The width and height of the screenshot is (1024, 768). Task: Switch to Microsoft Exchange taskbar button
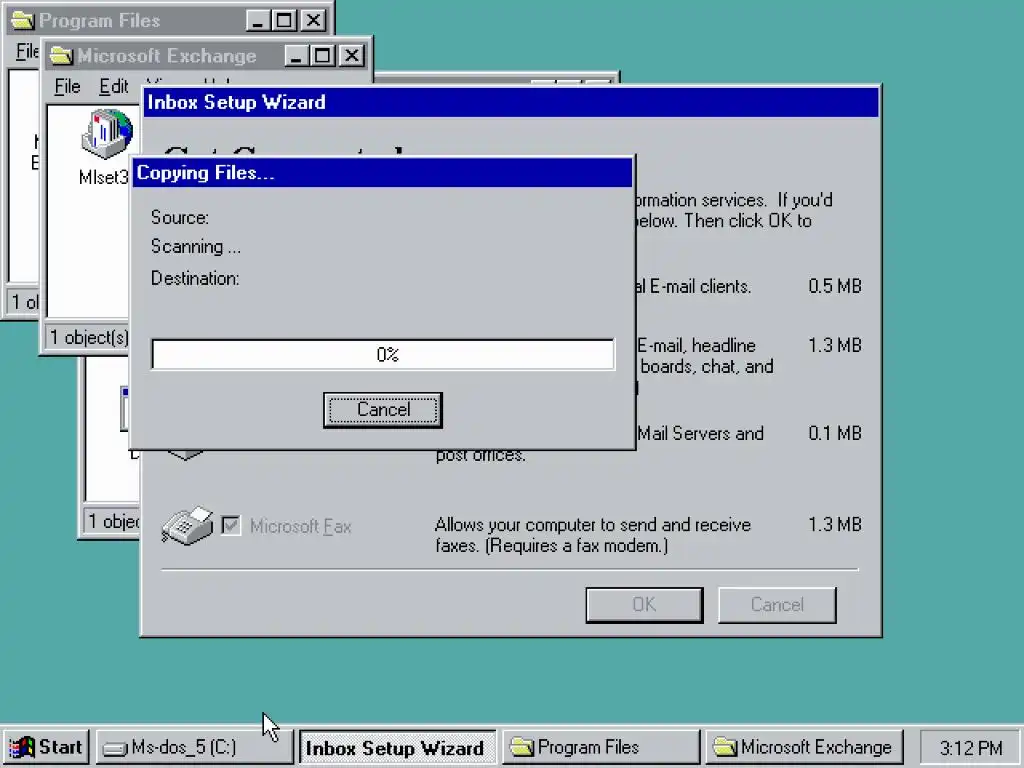click(x=804, y=747)
